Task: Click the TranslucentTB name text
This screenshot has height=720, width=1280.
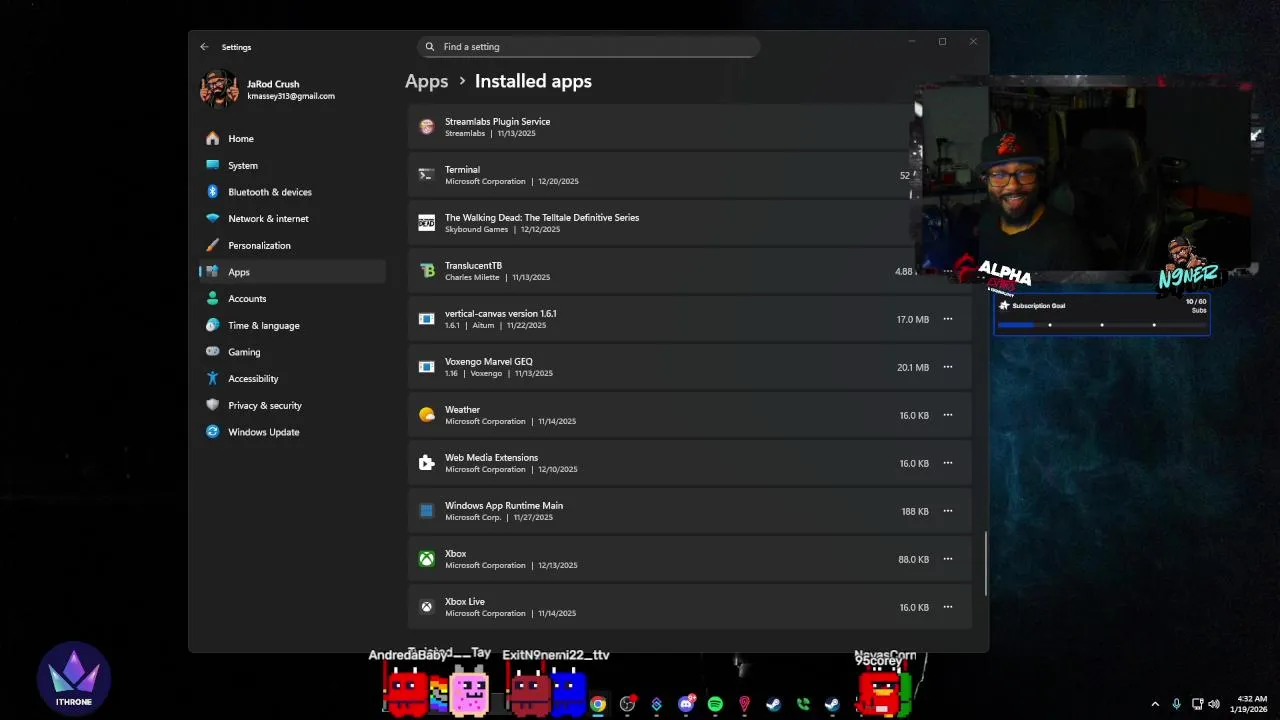Action: tap(473, 266)
